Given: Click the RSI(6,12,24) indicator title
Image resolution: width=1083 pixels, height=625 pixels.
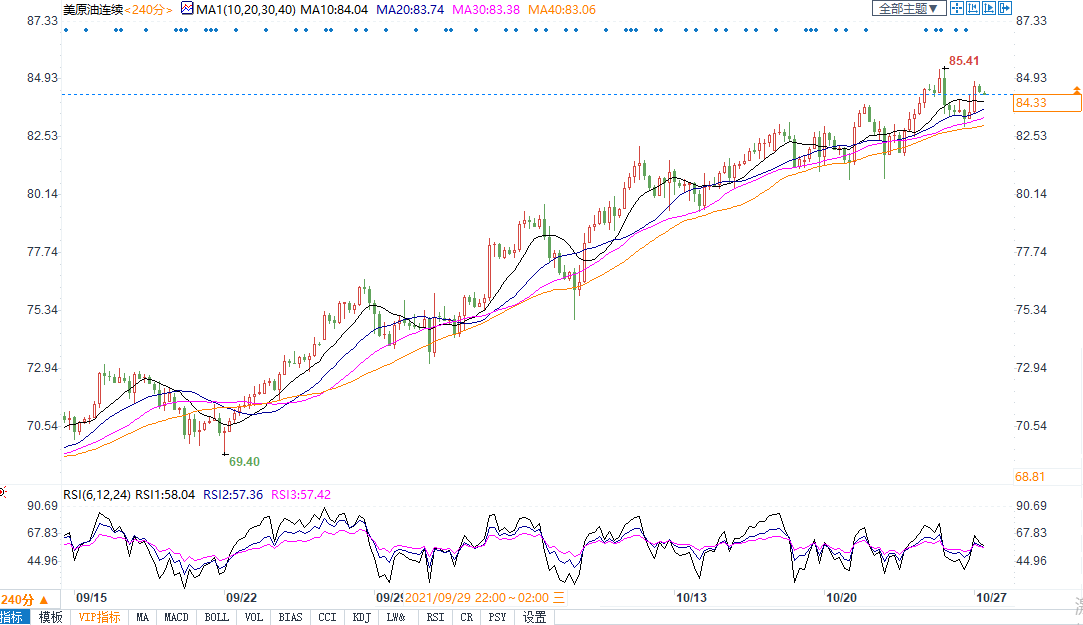Looking at the screenshot, I should pos(97,494).
